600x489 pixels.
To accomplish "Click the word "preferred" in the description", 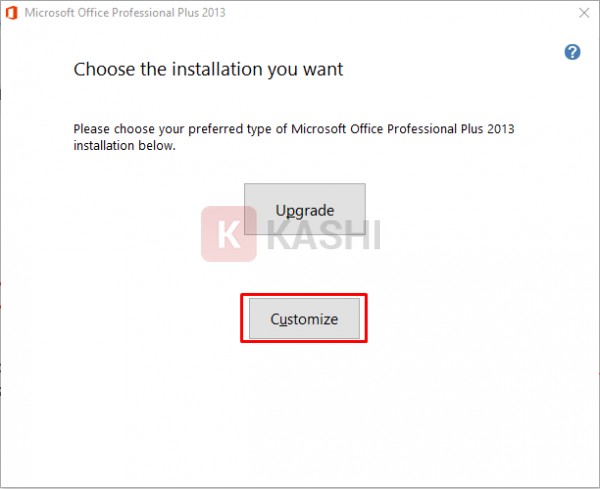I will pyautogui.click(x=215, y=129).
